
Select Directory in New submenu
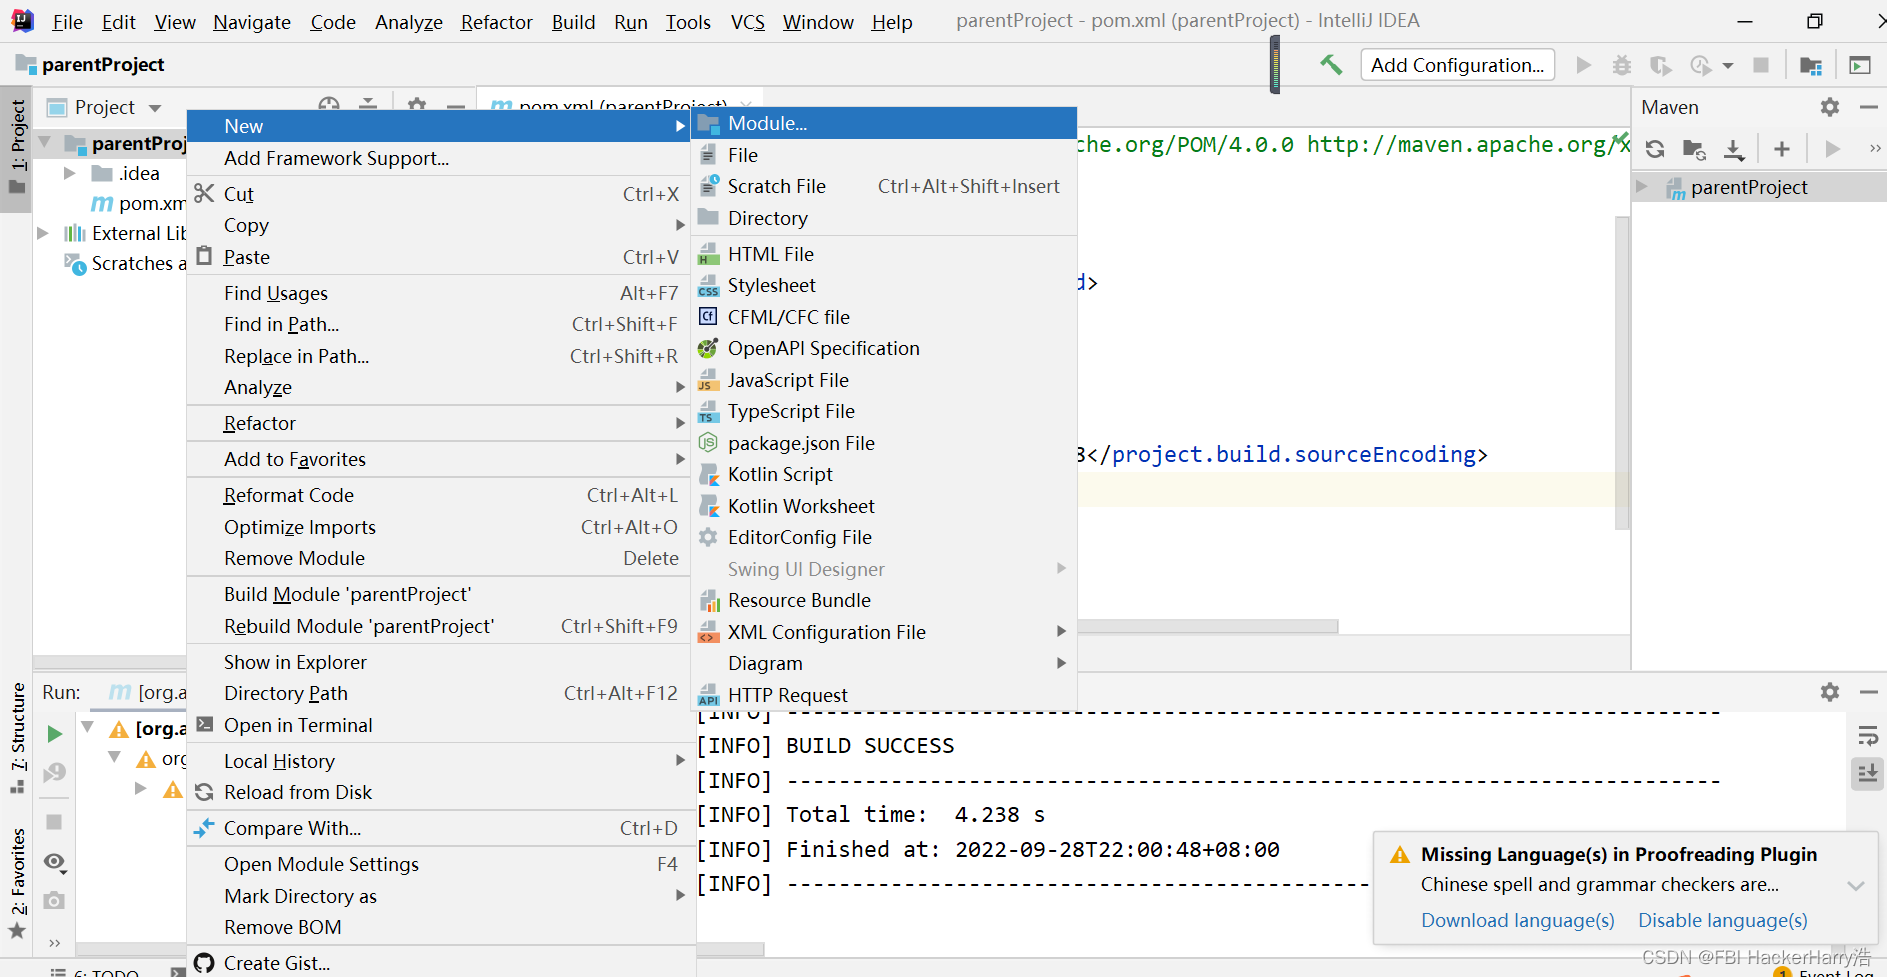click(x=884, y=218)
